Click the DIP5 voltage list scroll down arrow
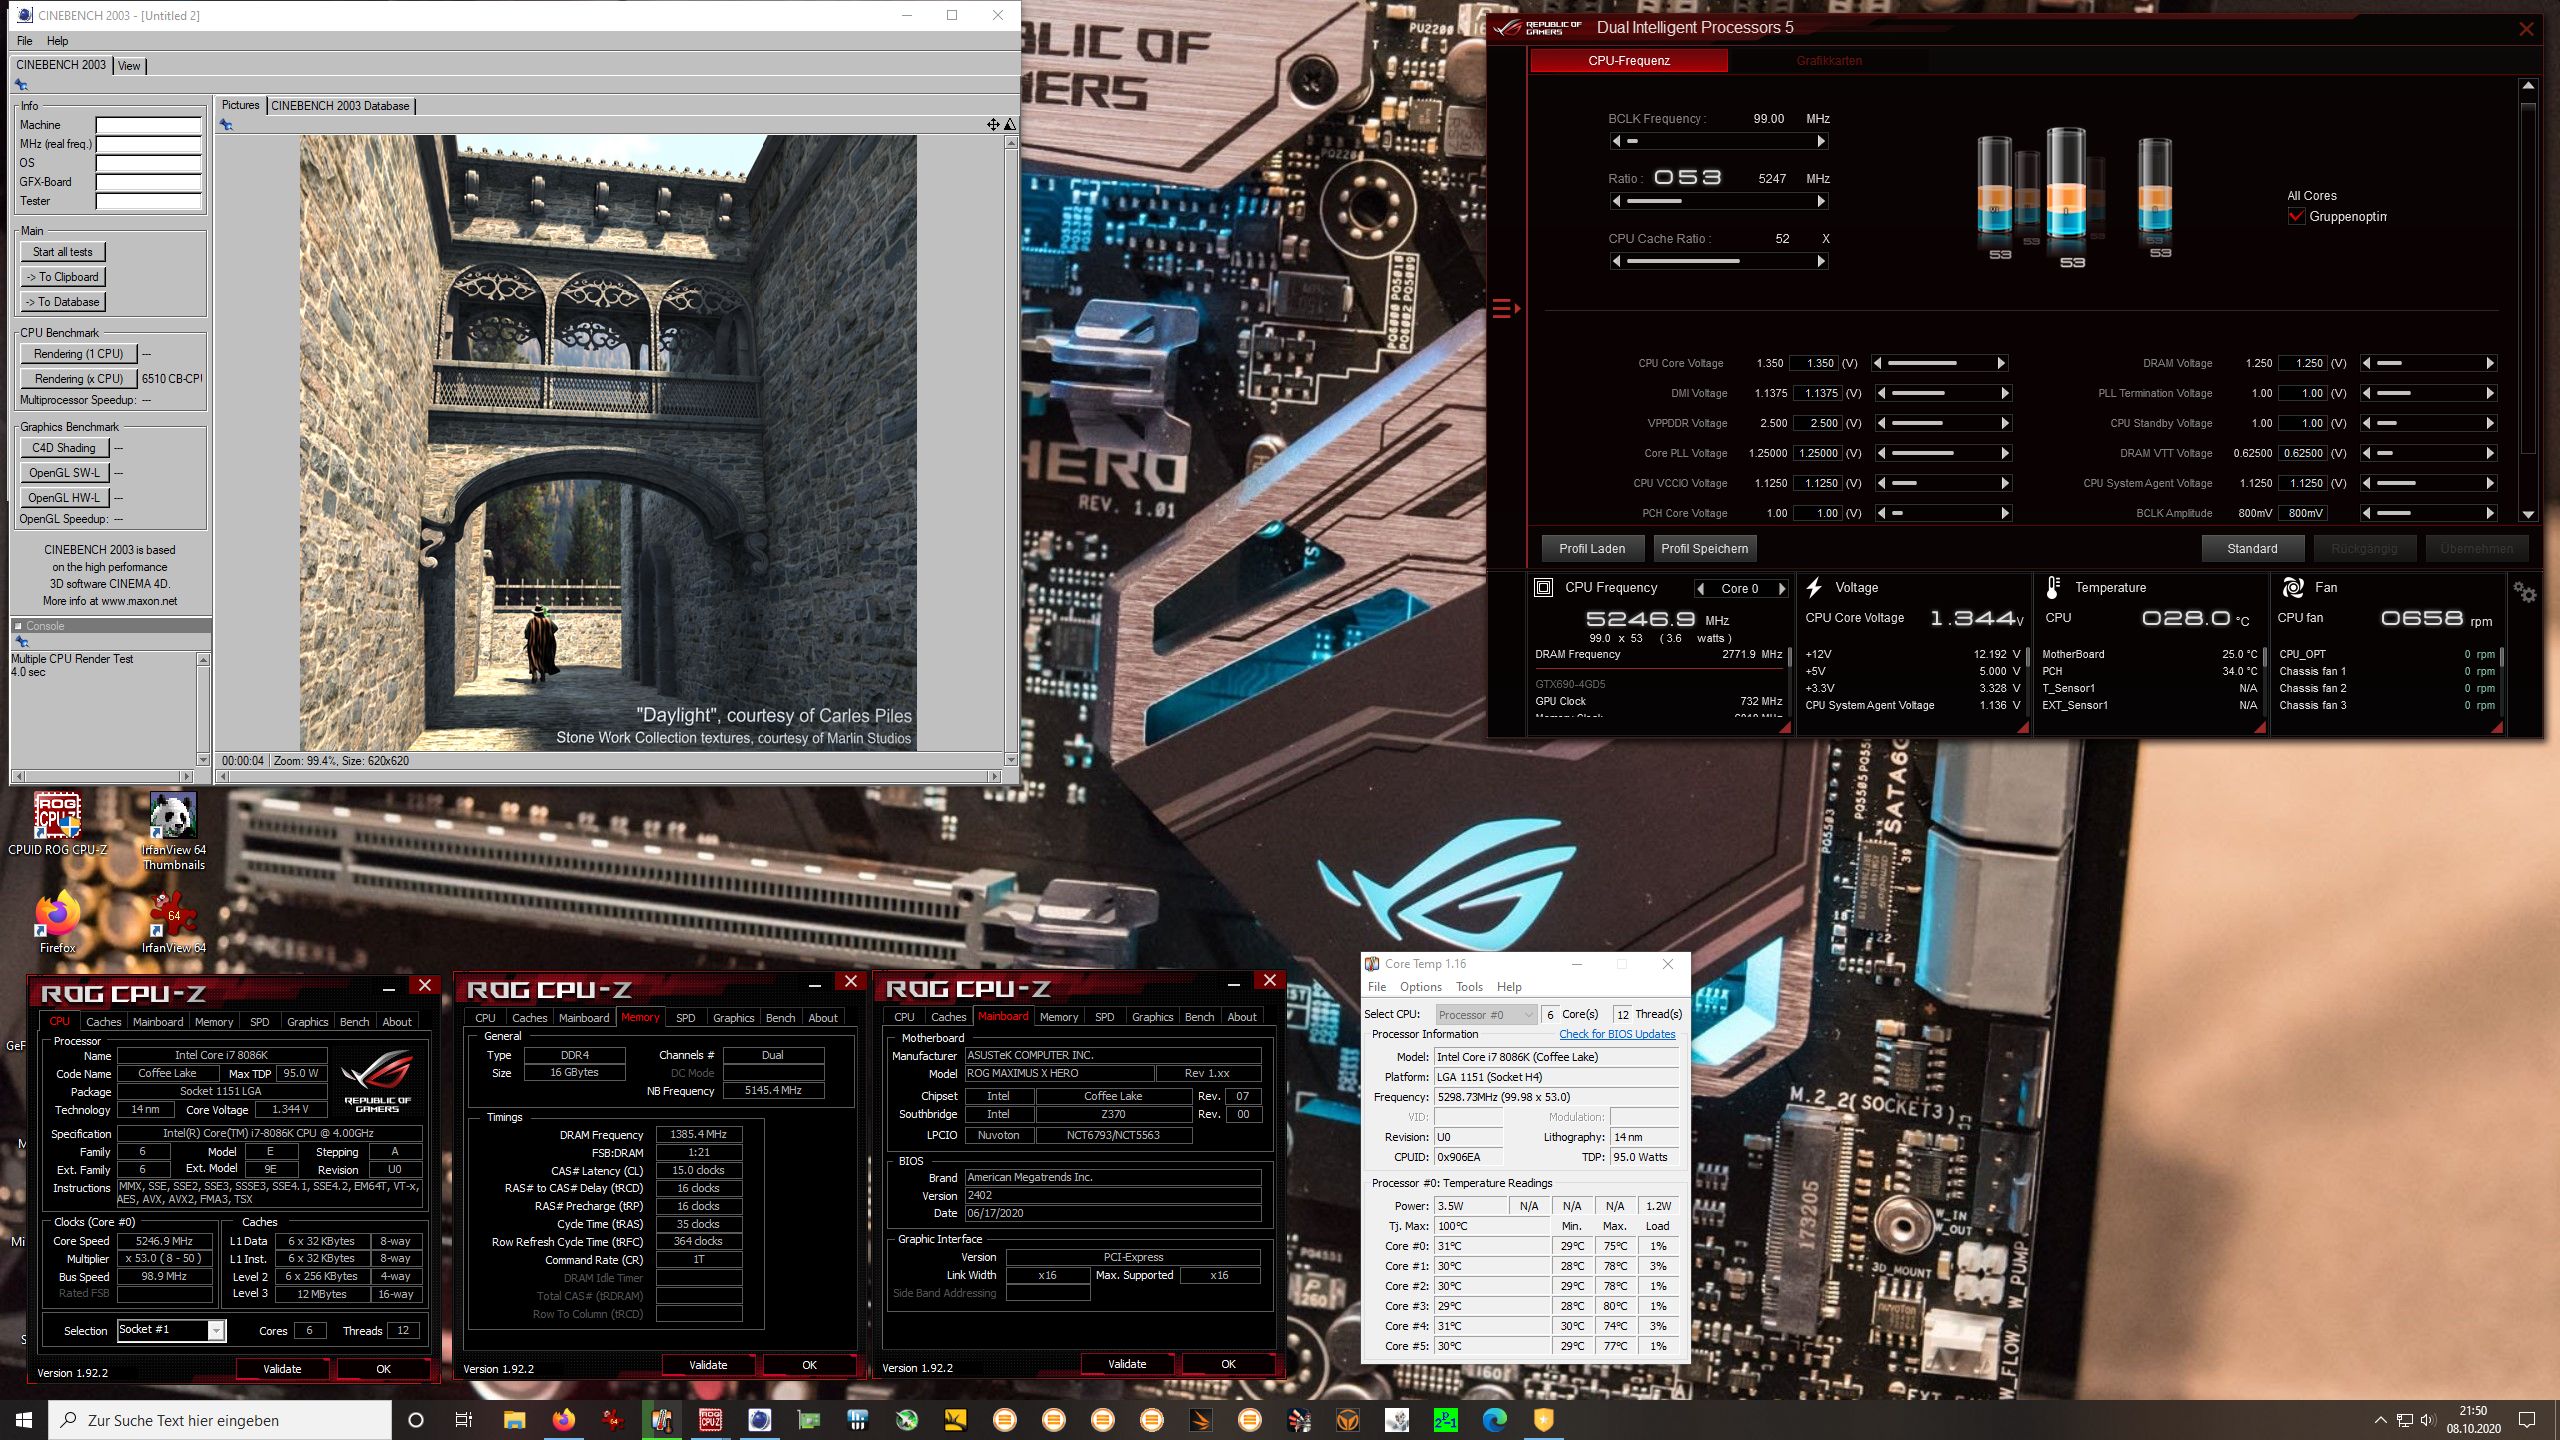The height and width of the screenshot is (1440, 2560). [2528, 514]
